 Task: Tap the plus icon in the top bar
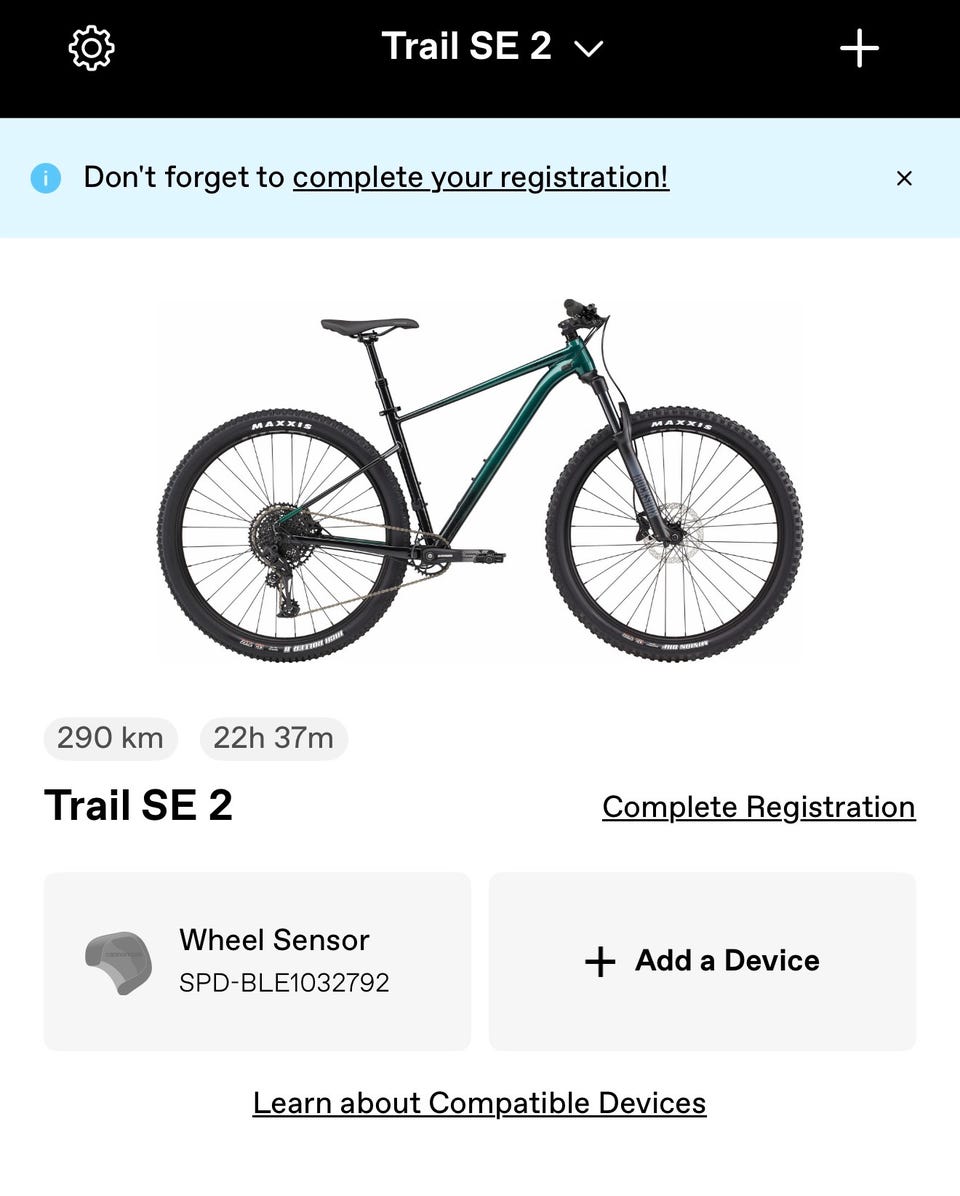click(x=859, y=48)
